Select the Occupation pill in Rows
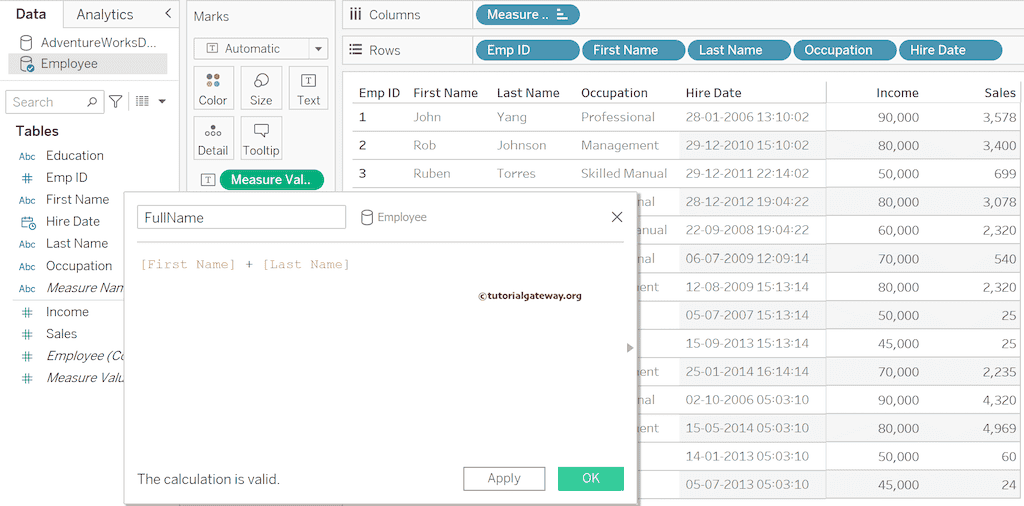Screen dimensions: 1024x506 [x=844, y=50]
